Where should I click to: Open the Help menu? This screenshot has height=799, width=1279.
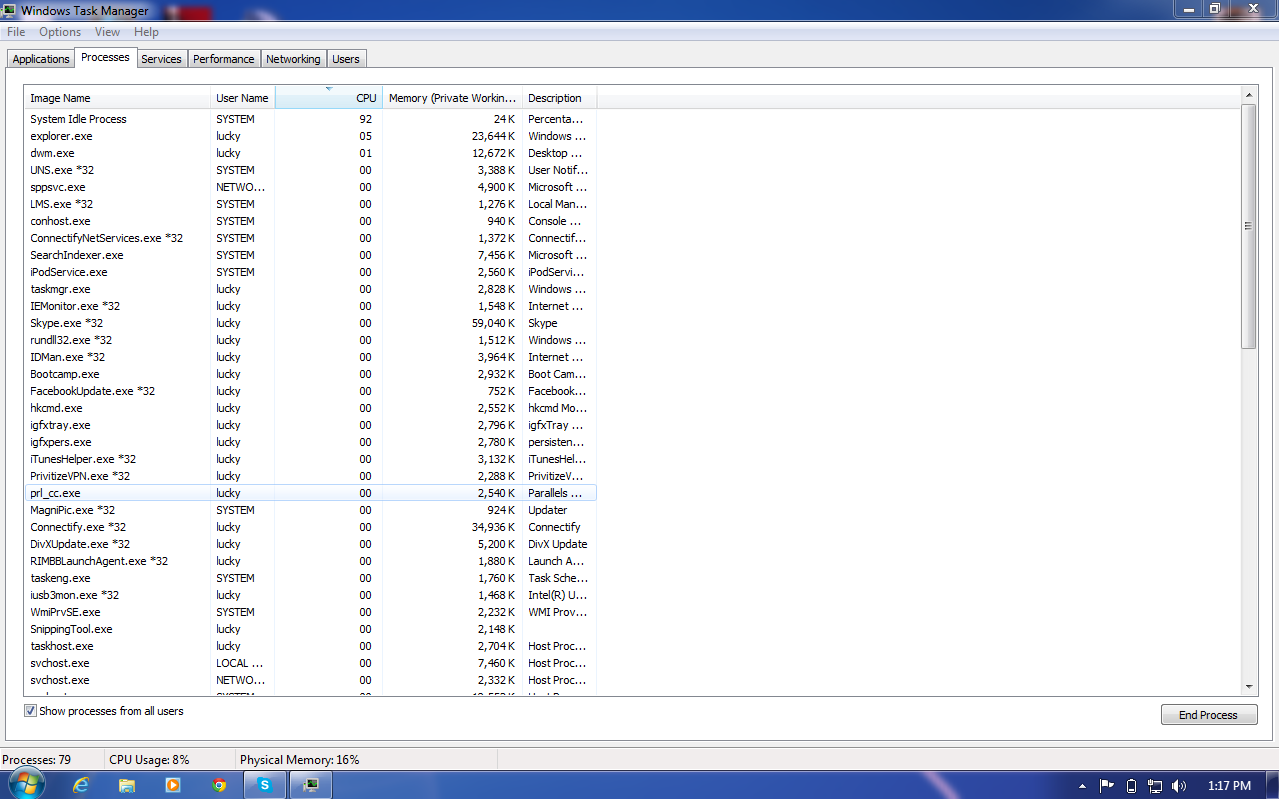pyautogui.click(x=146, y=32)
